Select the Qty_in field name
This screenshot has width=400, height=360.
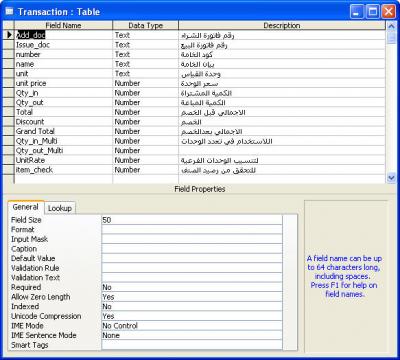(x=63, y=93)
